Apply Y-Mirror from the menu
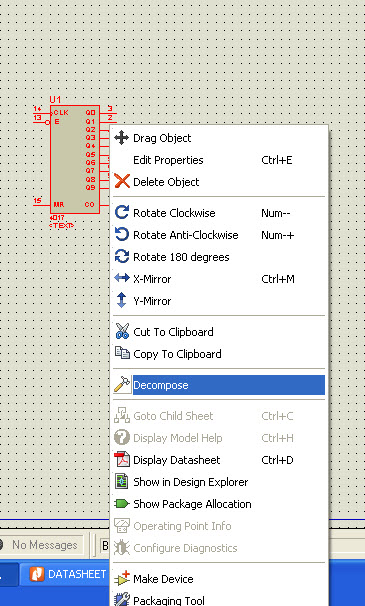 (x=219, y=301)
